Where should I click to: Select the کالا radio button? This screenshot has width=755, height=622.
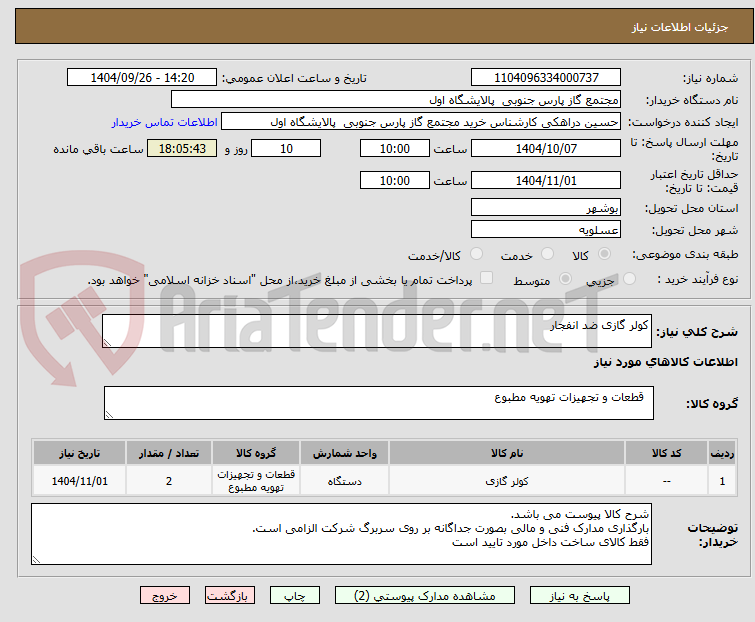[604, 254]
